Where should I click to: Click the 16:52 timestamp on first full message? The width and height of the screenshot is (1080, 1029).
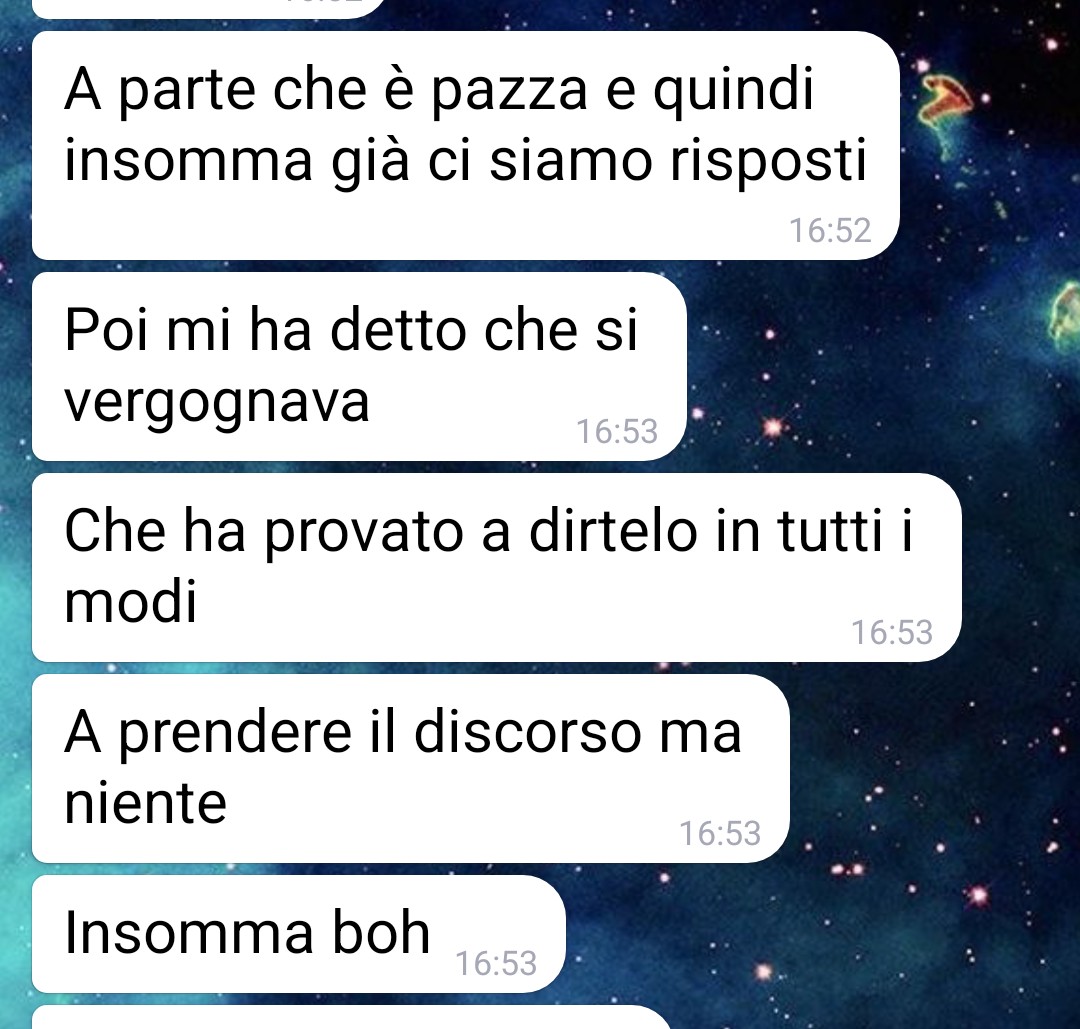pos(830,231)
